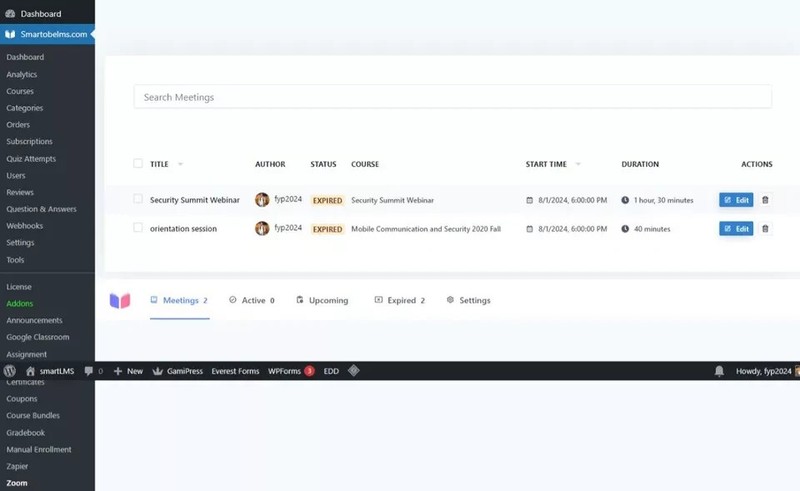Select Zoom in the sidebar

(x=17, y=483)
